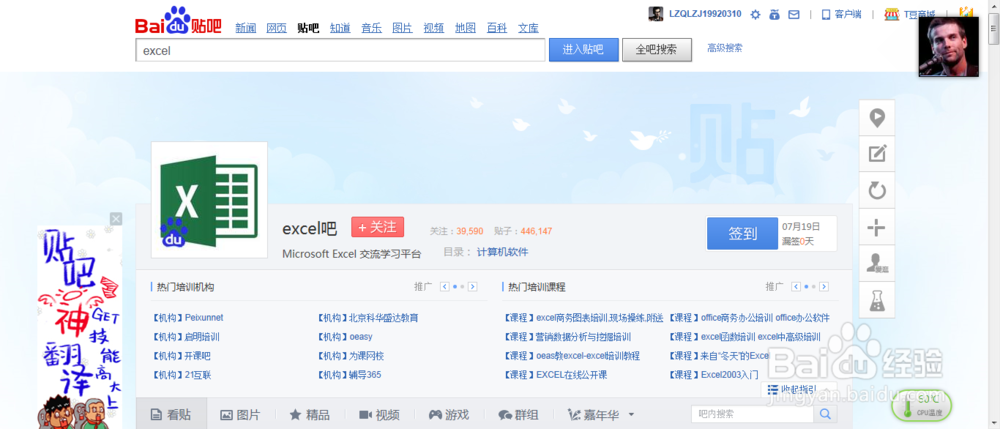
Task: Open 【机构】oeasy link
Action: click(x=344, y=337)
